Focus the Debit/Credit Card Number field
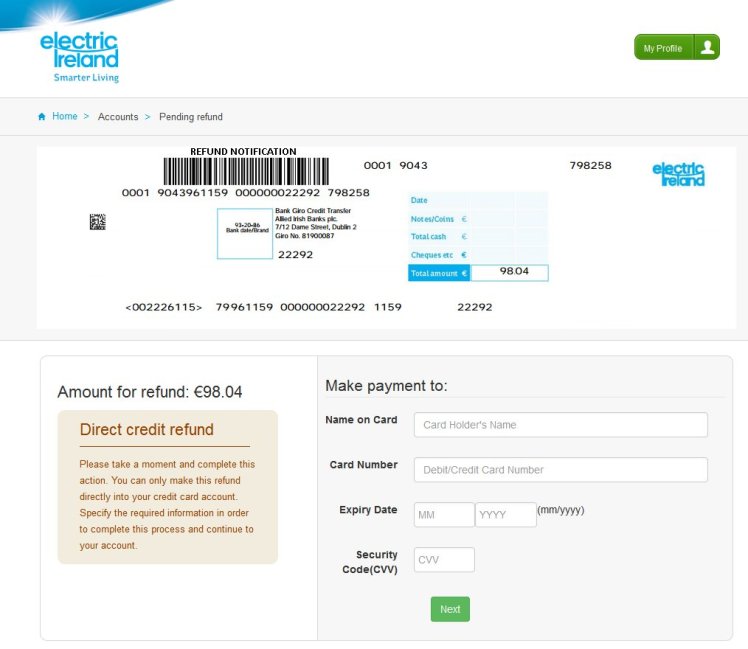This screenshot has width=748, height=649. pos(561,470)
